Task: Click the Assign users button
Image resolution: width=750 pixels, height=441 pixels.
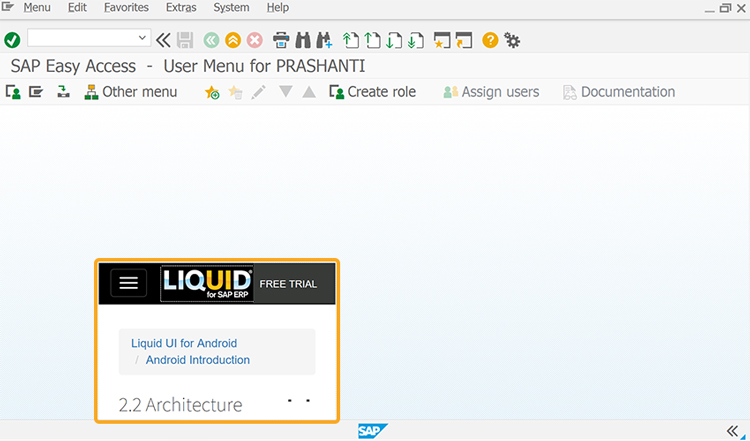Action: point(491,92)
